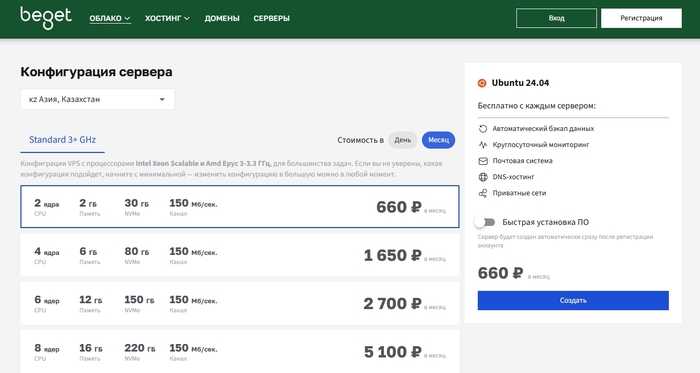Click the DNS-хостинг globe icon
Image resolution: width=700 pixels, height=373 pixels.
(x=483, y=177)
